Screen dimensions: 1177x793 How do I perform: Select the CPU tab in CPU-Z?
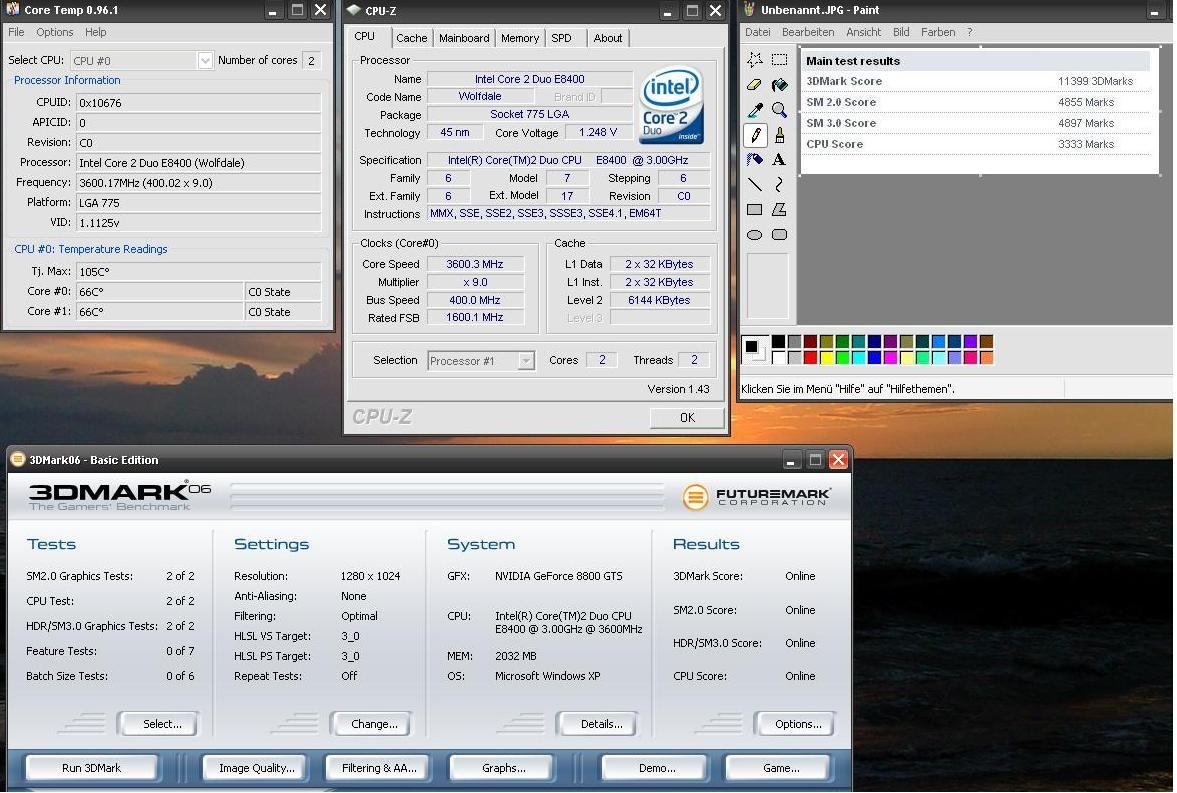pos(365,37)
